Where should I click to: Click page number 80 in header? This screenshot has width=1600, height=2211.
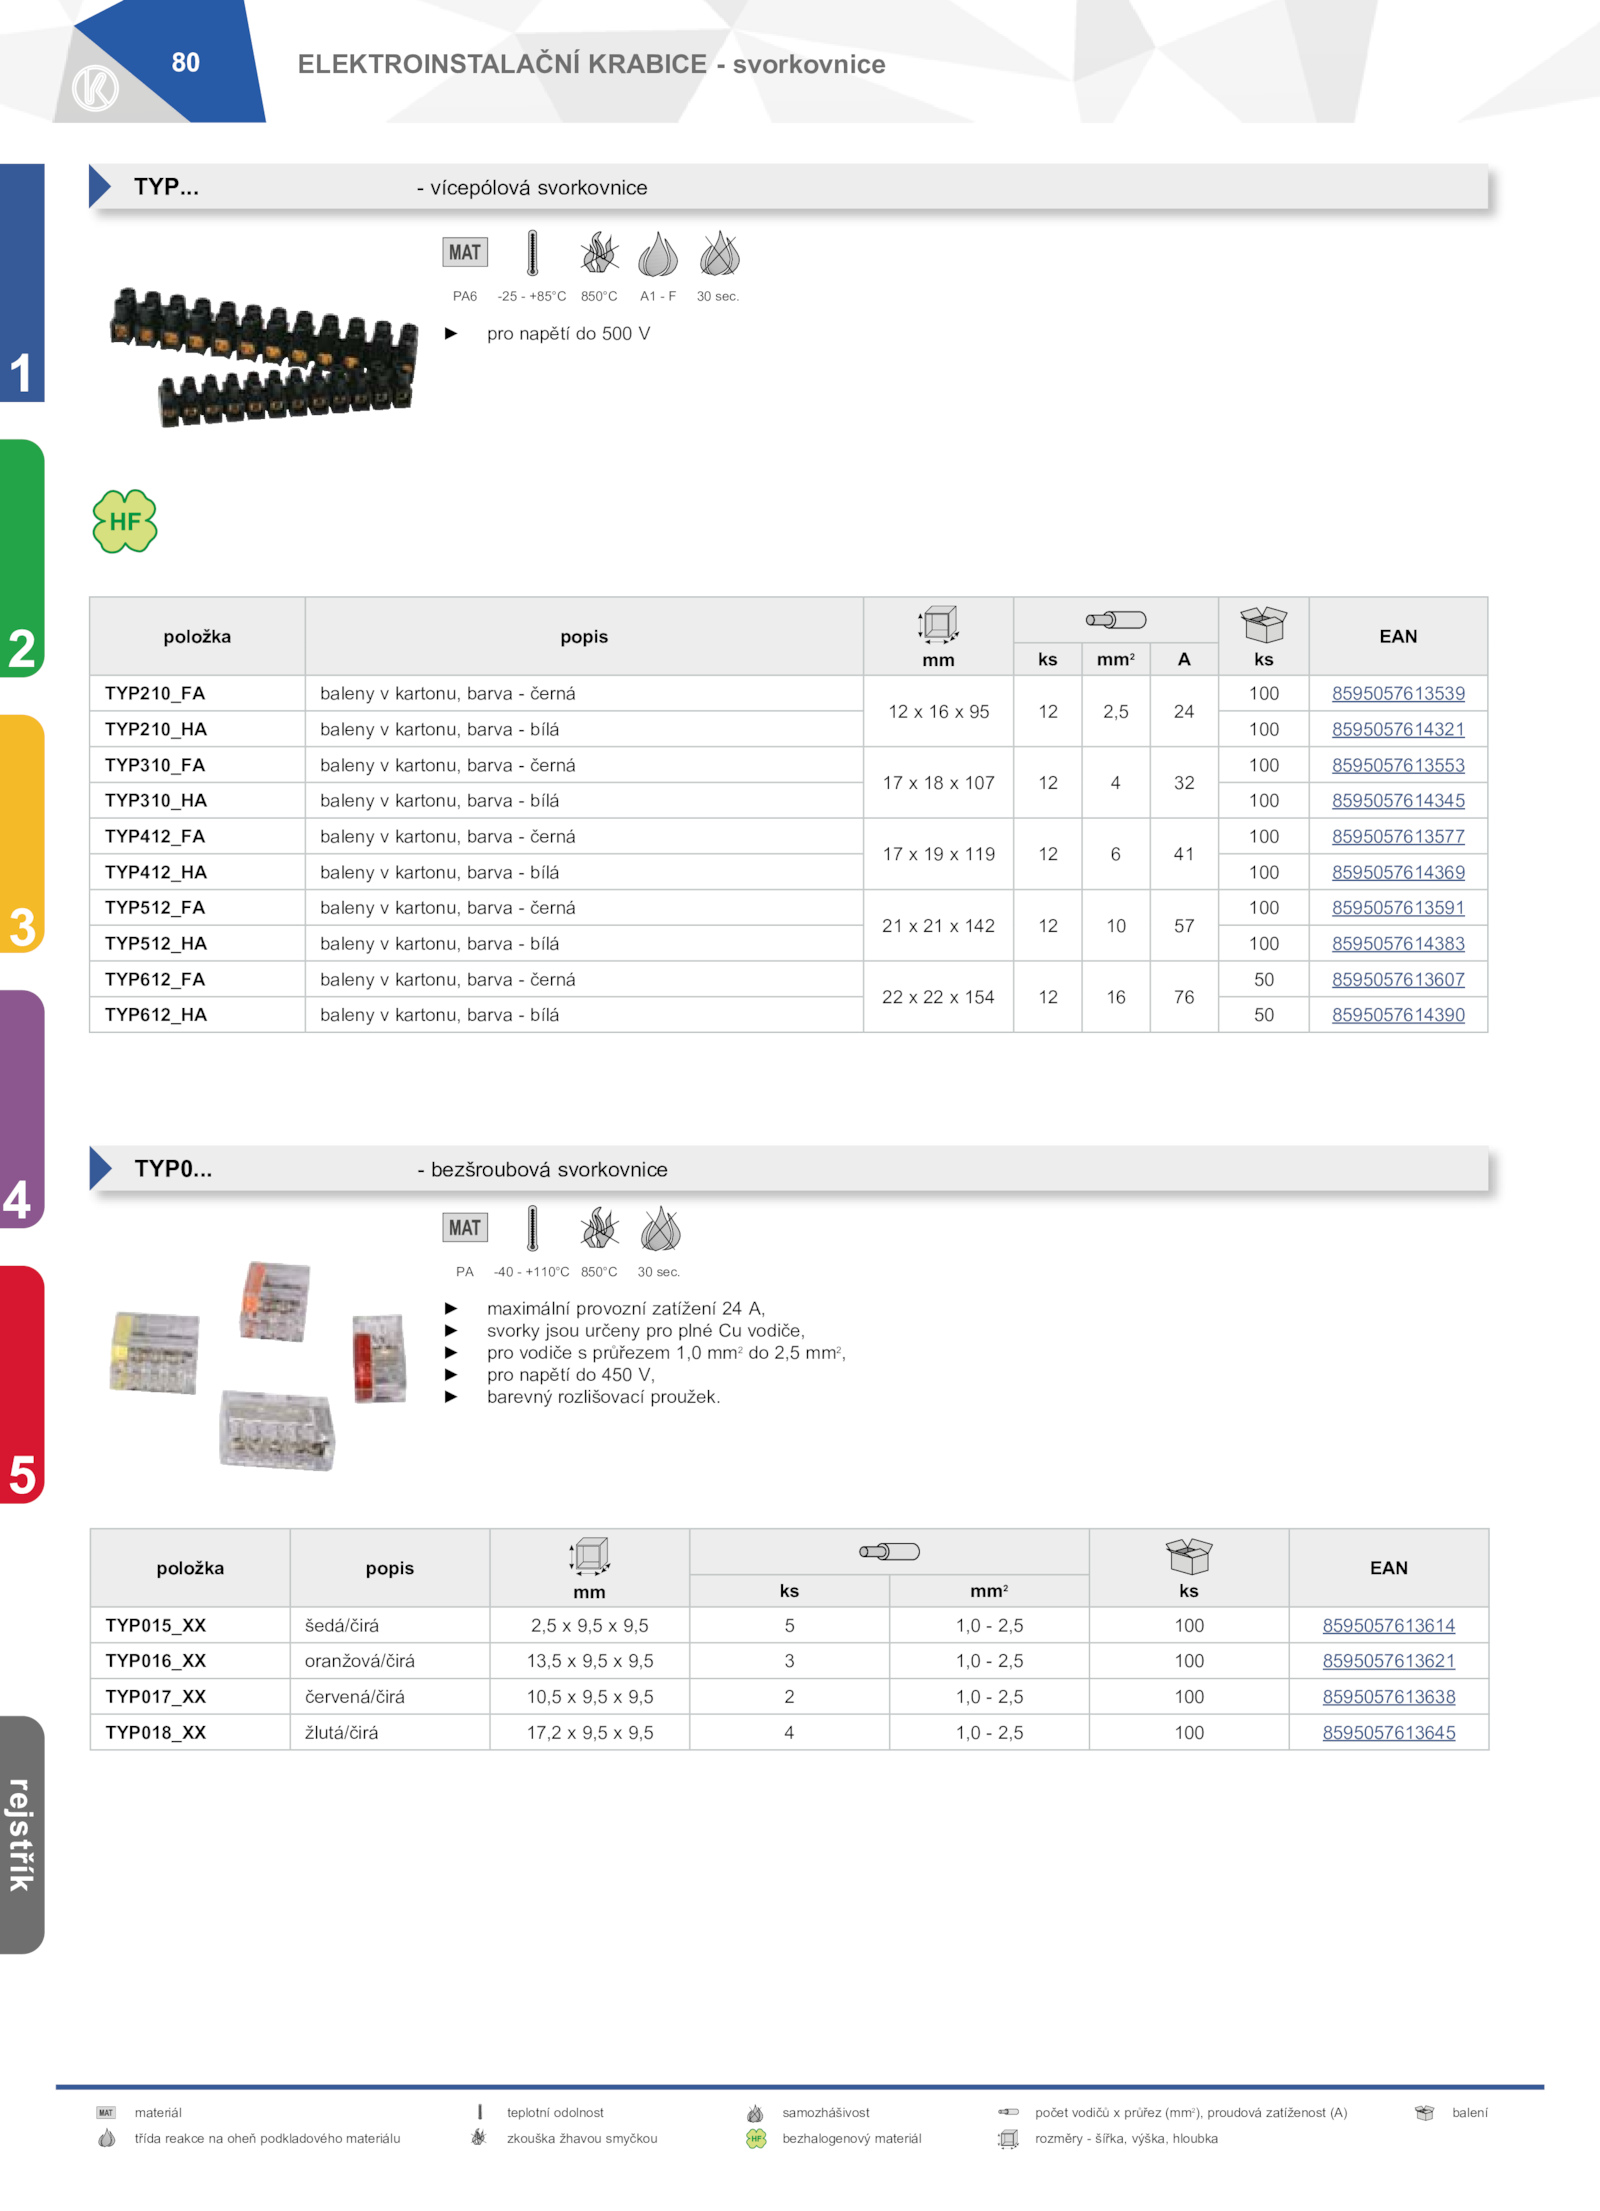[x=185, y=62]
